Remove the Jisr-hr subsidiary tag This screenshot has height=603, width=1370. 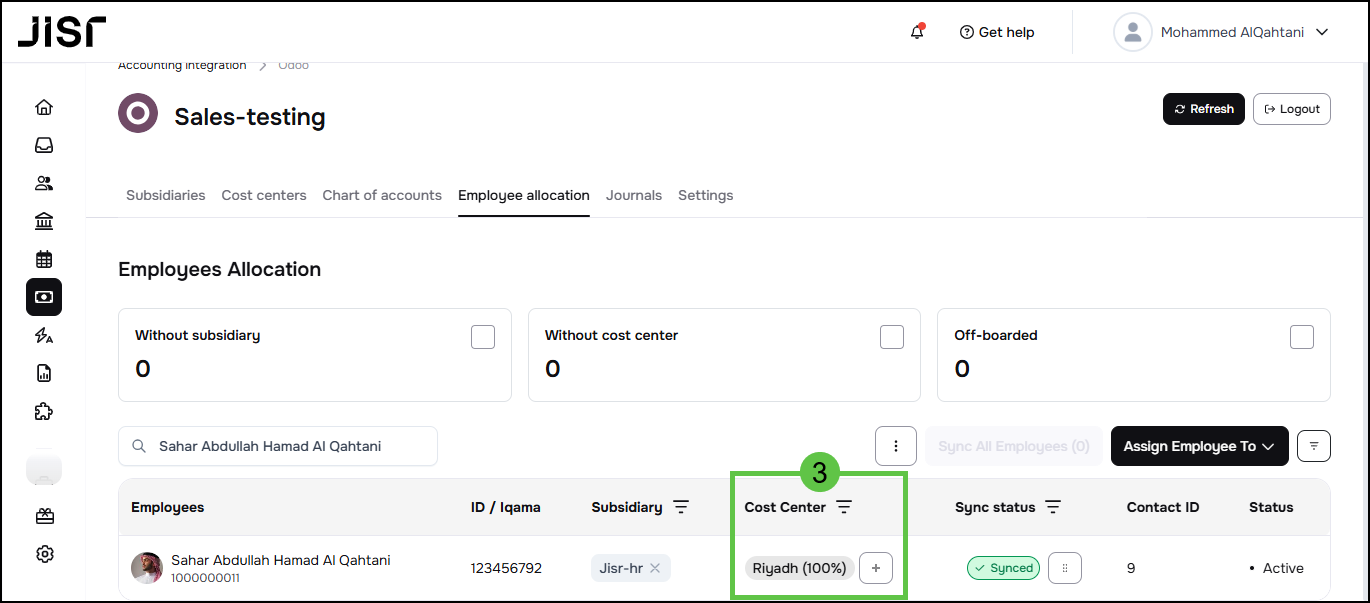(655, 568)
